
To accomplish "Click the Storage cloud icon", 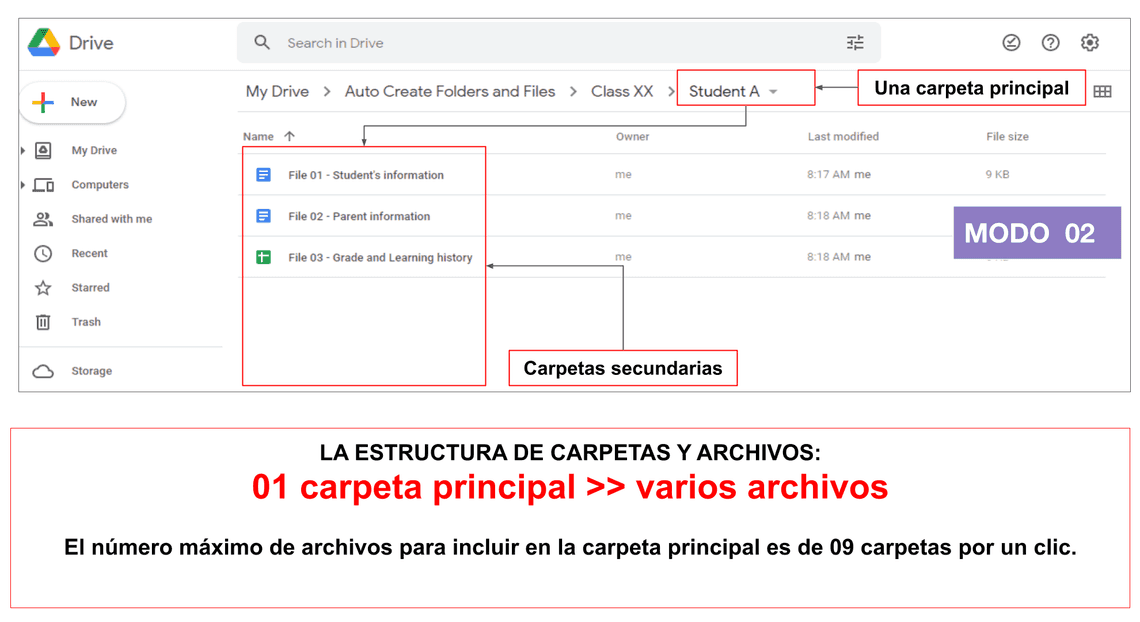I will coord(43,371).
